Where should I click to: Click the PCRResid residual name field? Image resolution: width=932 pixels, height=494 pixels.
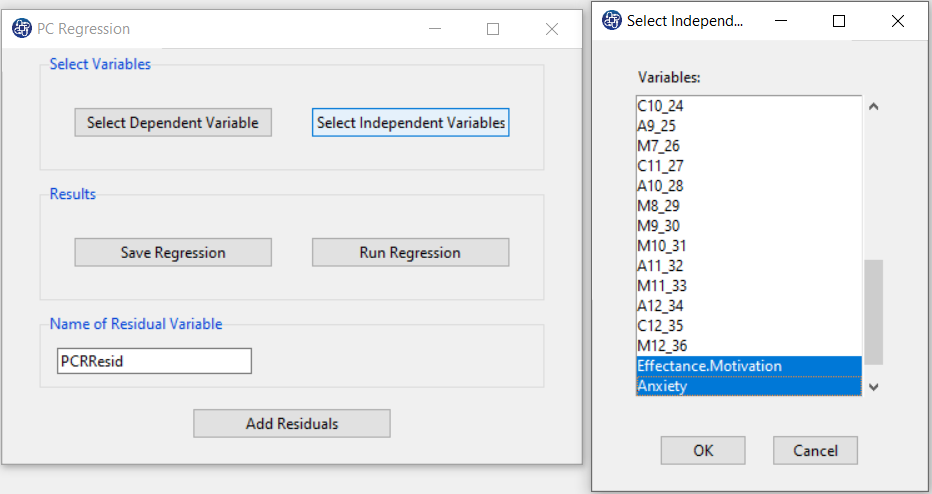pos(155,361)
